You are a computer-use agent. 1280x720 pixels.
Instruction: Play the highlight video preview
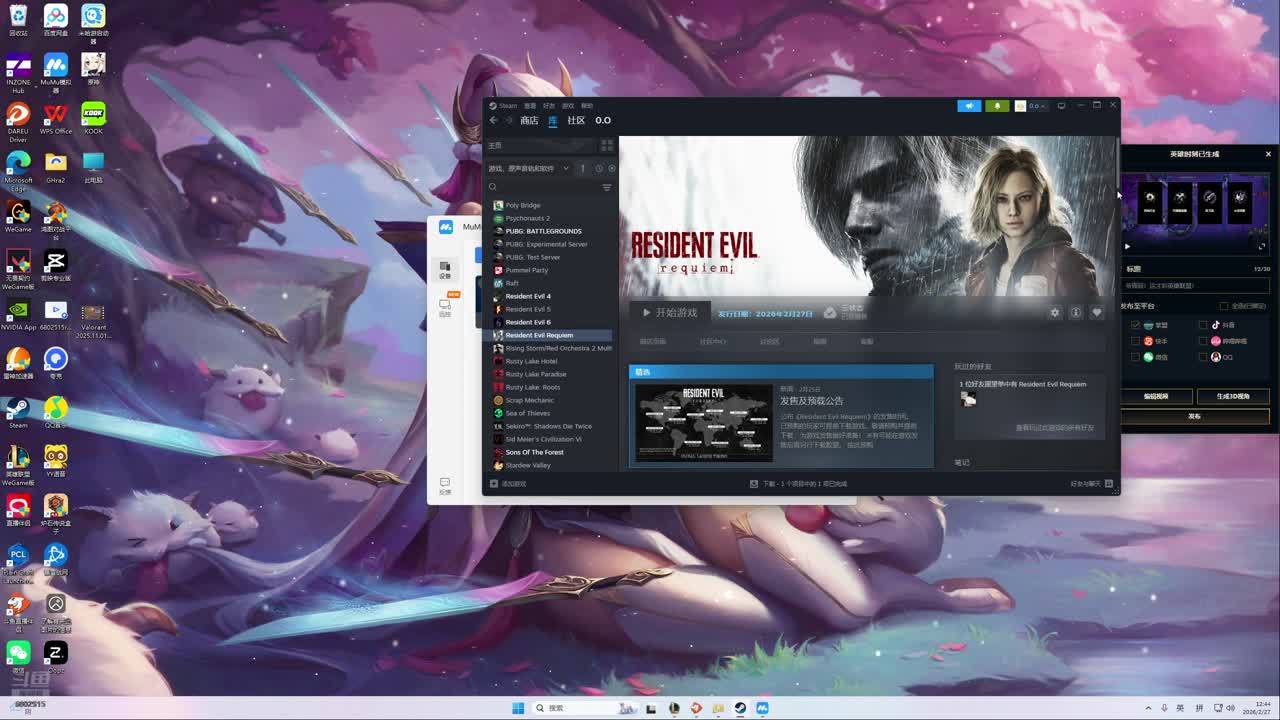(1127, 246)
